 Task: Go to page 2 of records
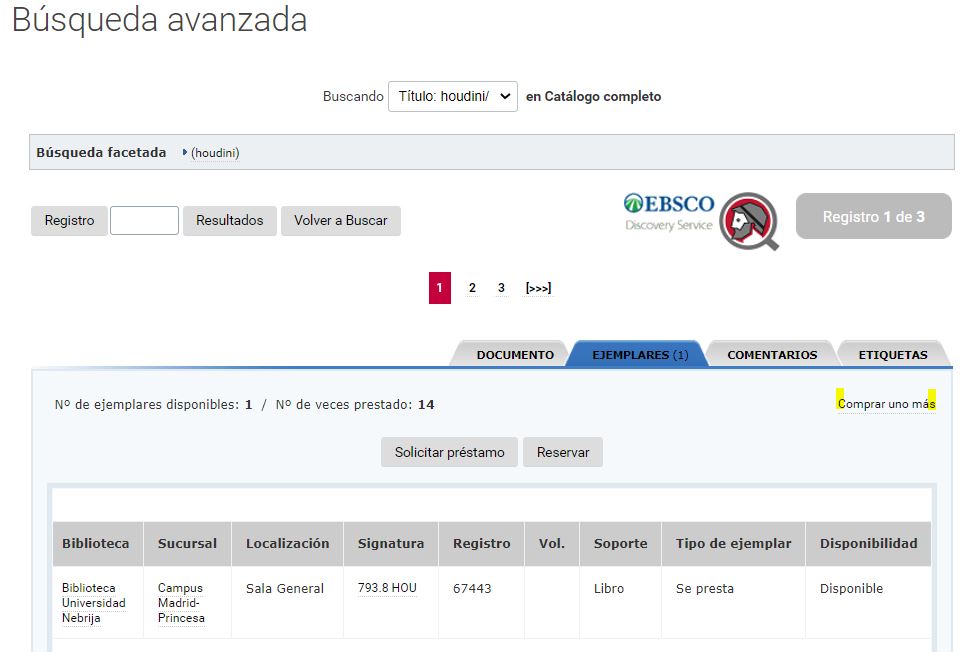pos(472,288)
